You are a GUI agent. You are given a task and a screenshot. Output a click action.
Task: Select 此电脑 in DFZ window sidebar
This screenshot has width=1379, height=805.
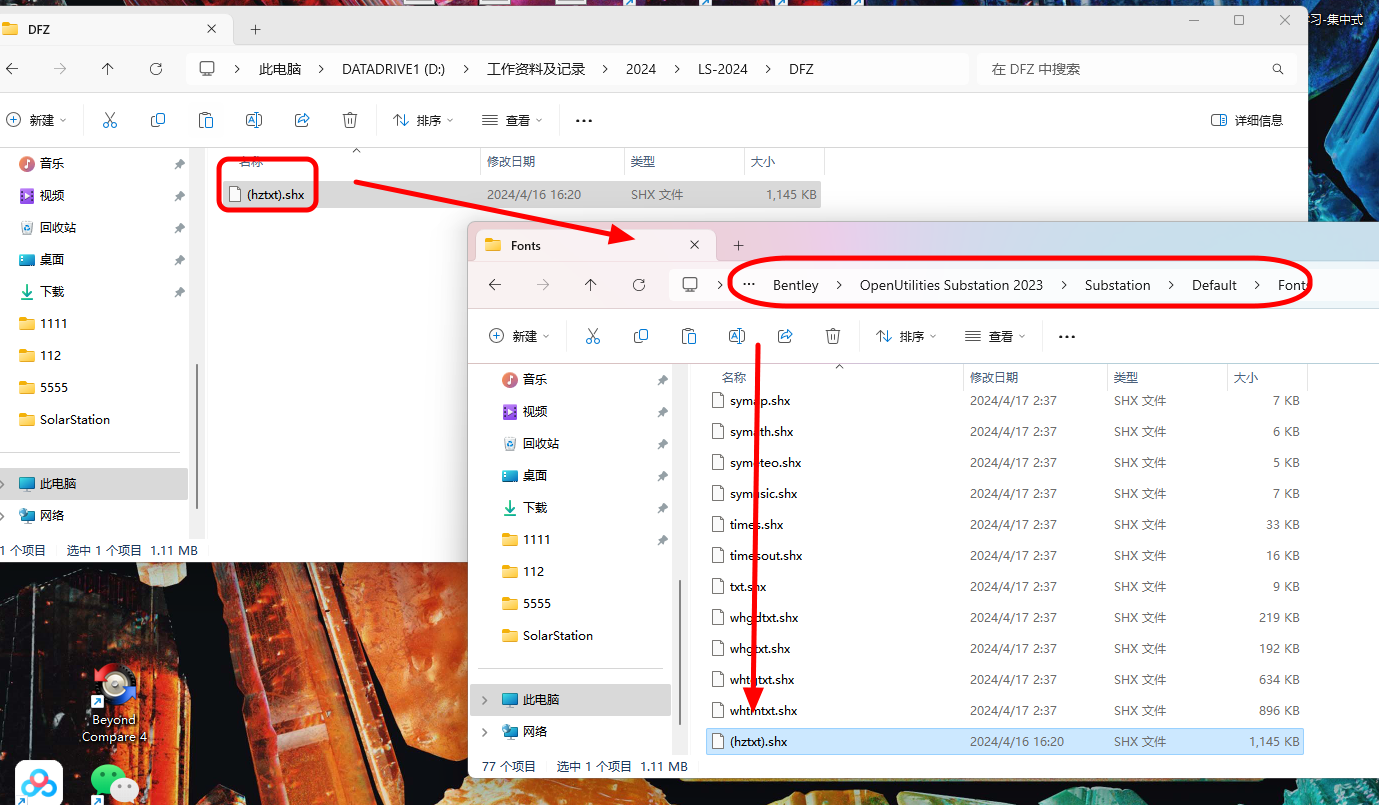[94, 484]
